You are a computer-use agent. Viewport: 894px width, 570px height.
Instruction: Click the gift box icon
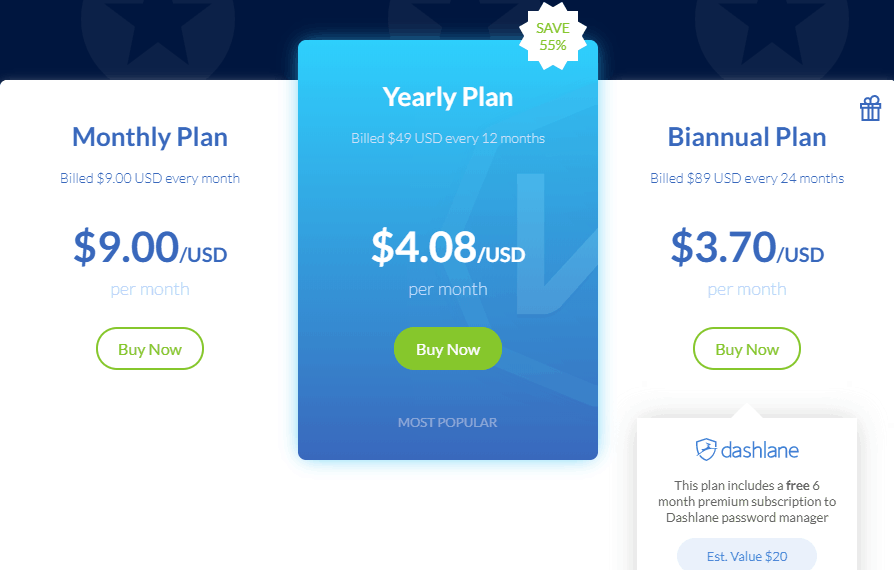pos(870,108)
